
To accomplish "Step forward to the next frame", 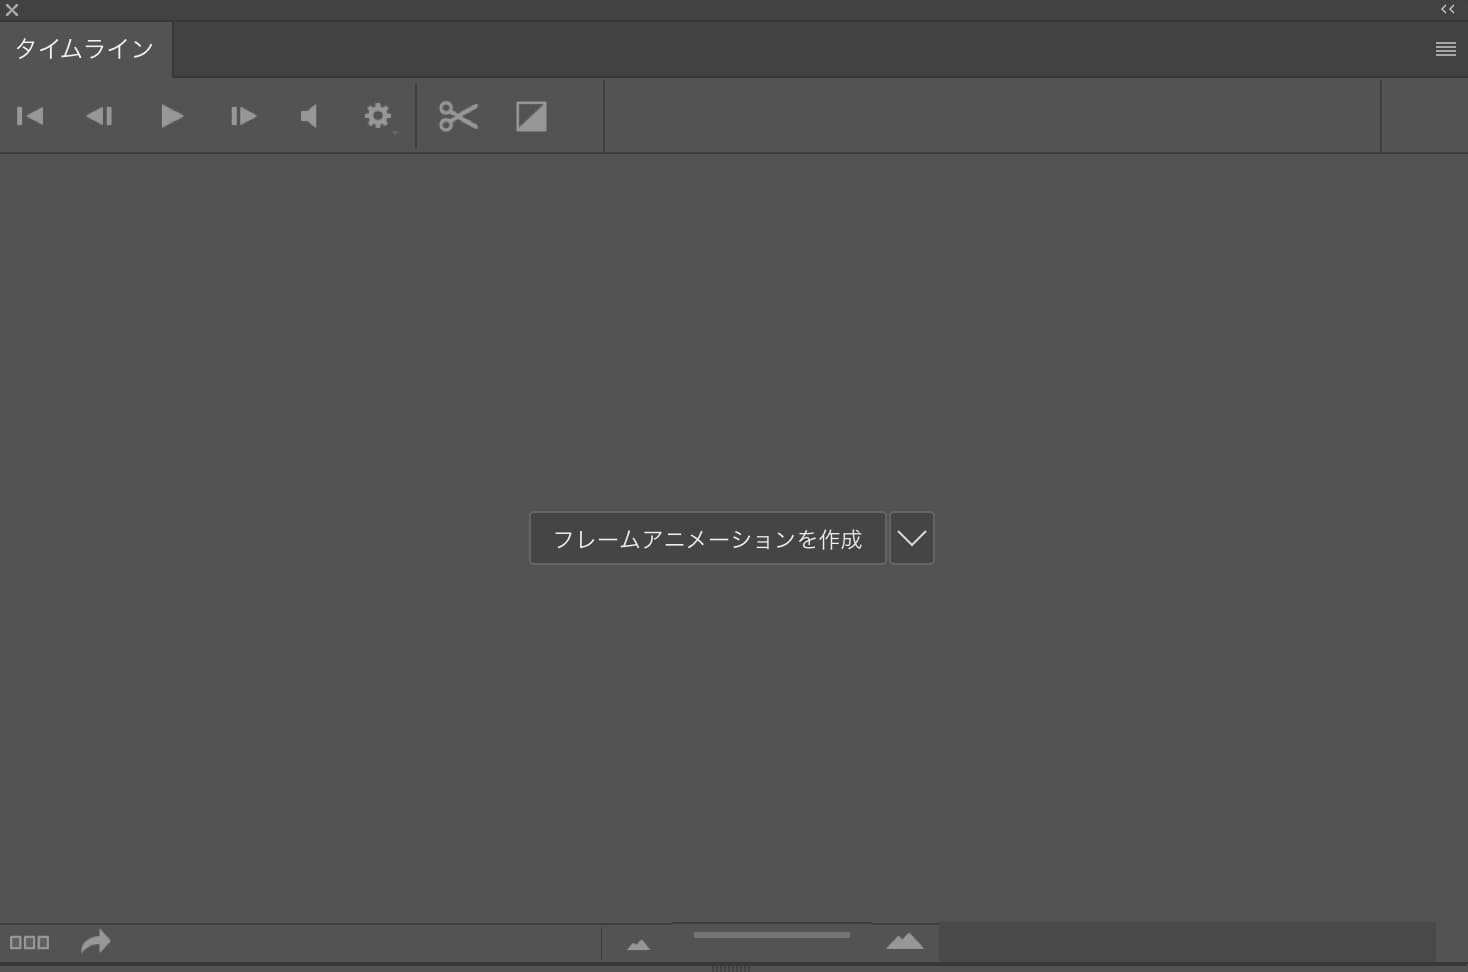I will coord(243,116).
